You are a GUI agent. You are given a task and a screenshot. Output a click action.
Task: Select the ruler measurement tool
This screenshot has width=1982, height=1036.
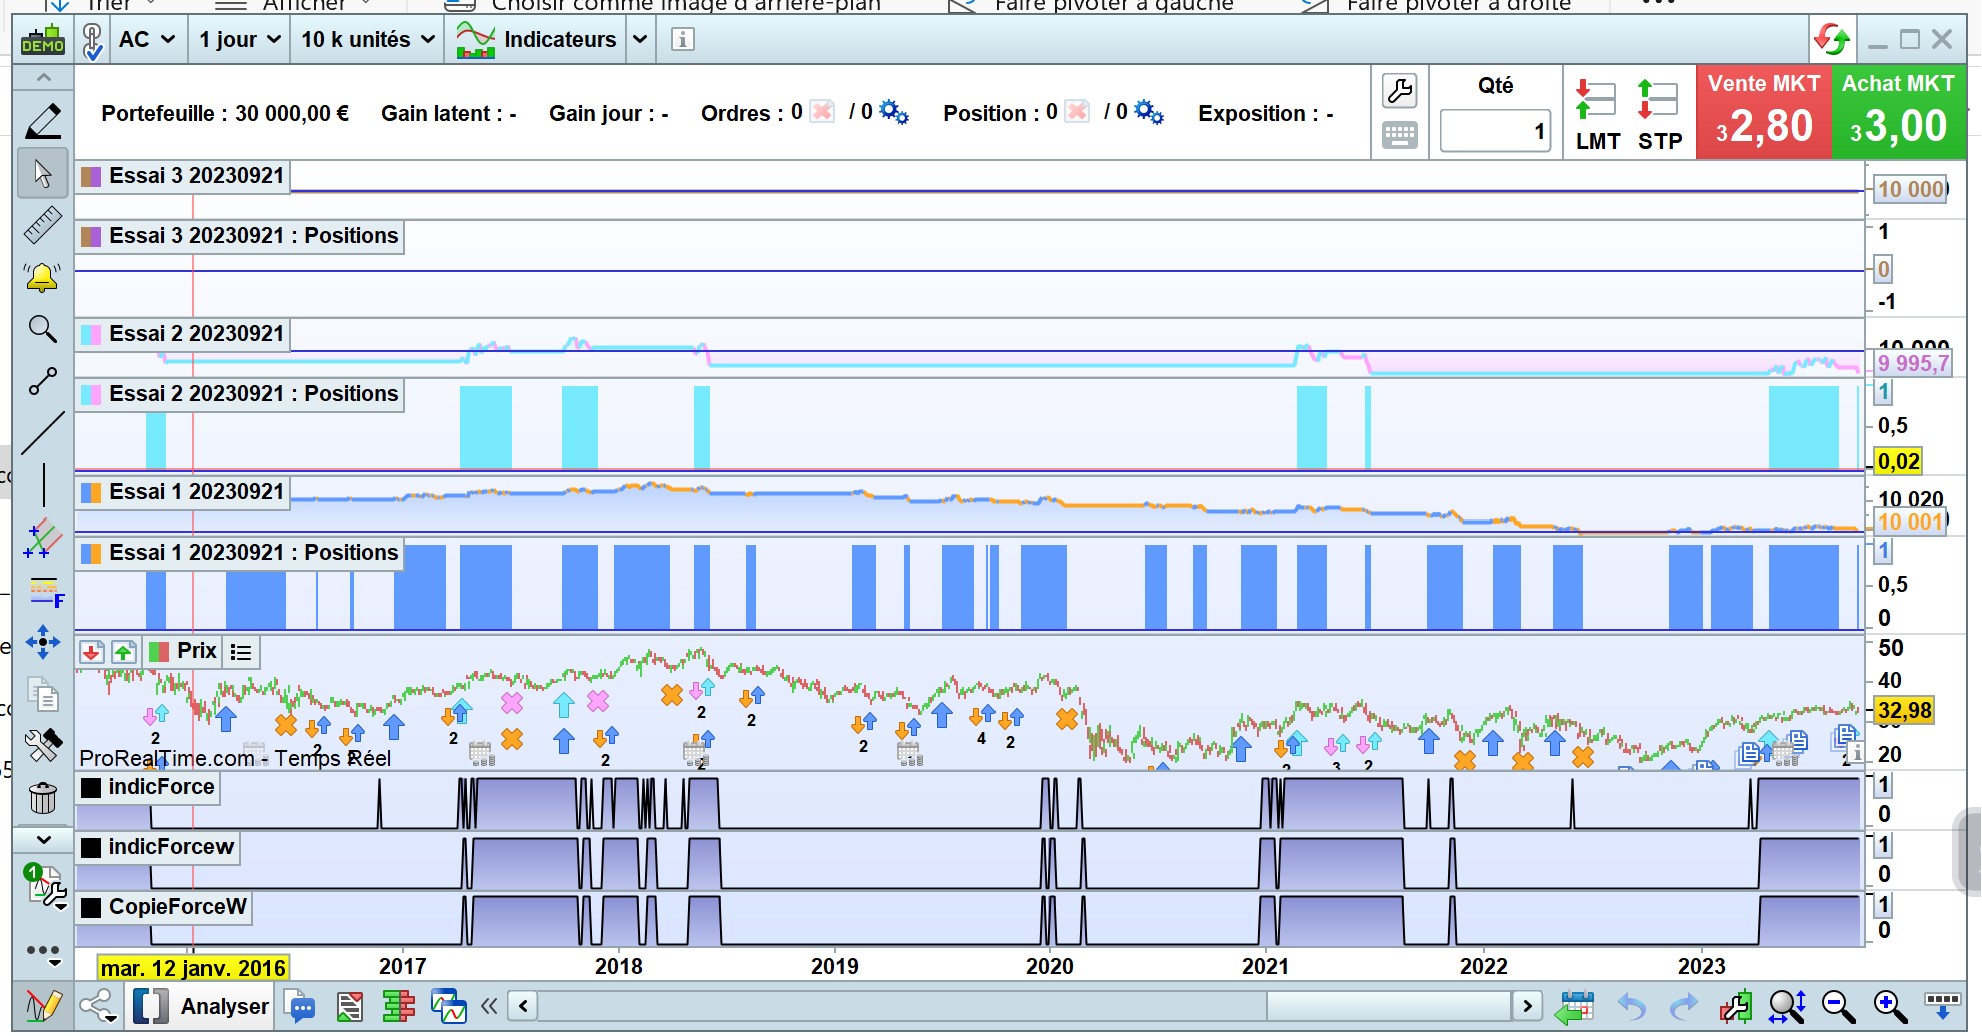tap(42, 226)
